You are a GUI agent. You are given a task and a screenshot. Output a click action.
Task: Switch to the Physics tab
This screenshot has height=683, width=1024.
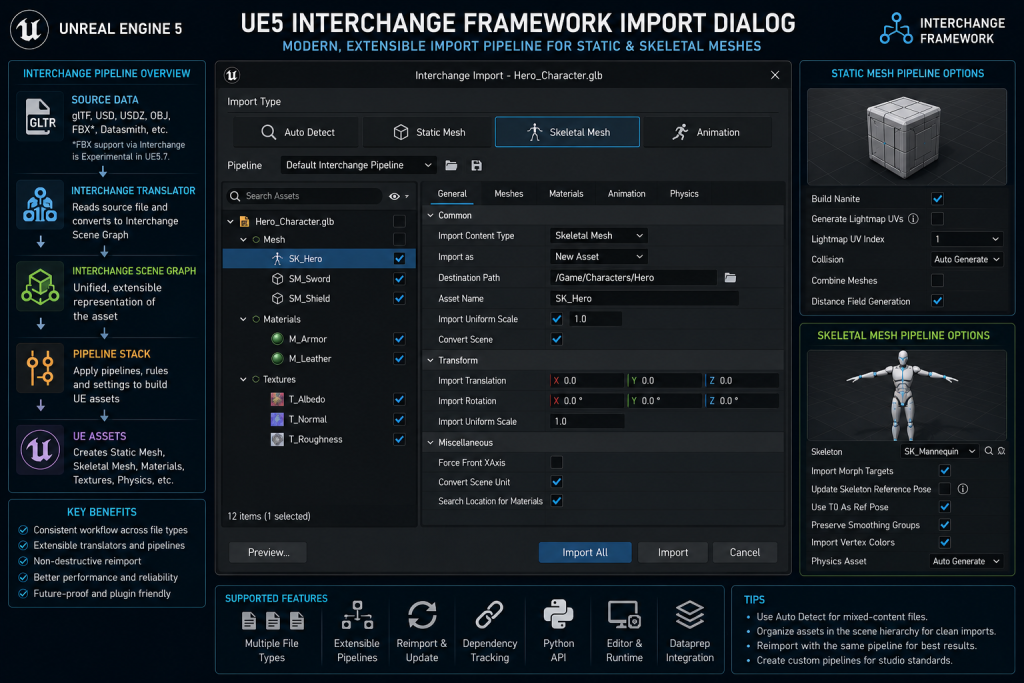(684, 194)
